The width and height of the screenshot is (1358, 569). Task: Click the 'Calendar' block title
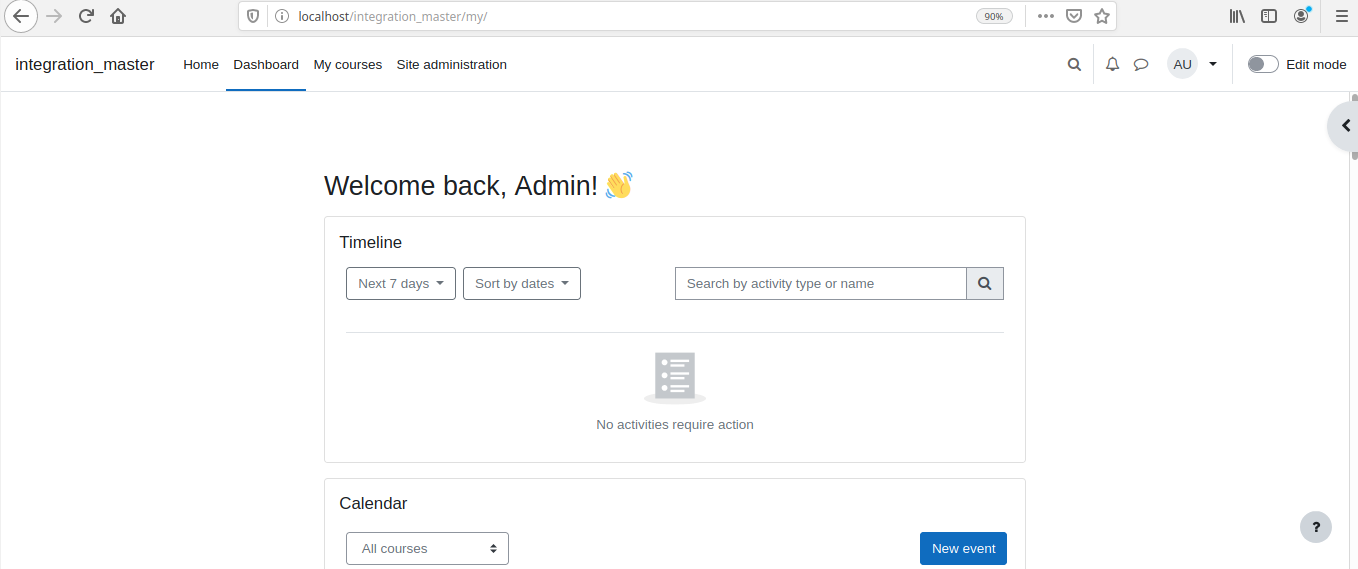(373, 503)
